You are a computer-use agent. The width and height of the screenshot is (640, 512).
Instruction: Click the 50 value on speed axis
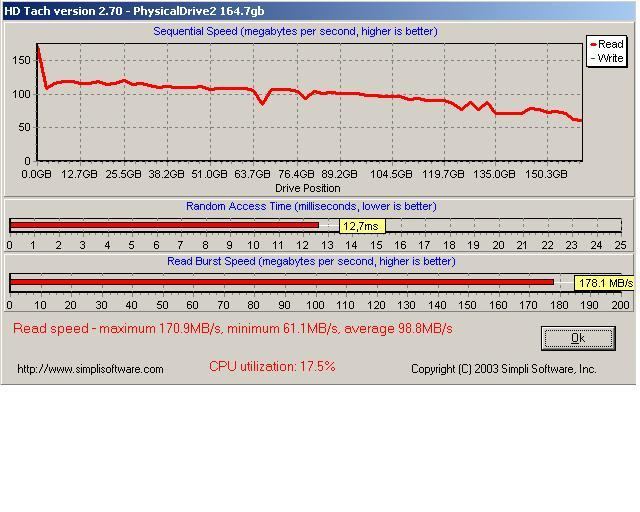[x=25, y=127]
